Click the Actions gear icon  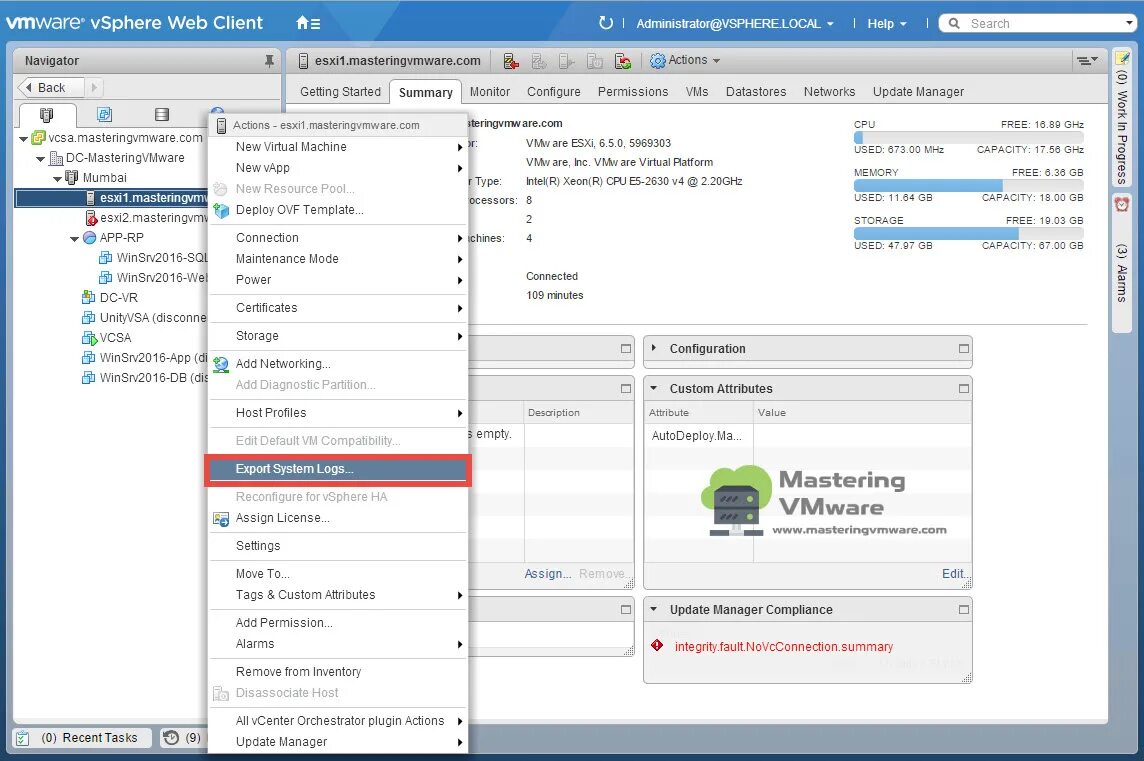[657, 61]
